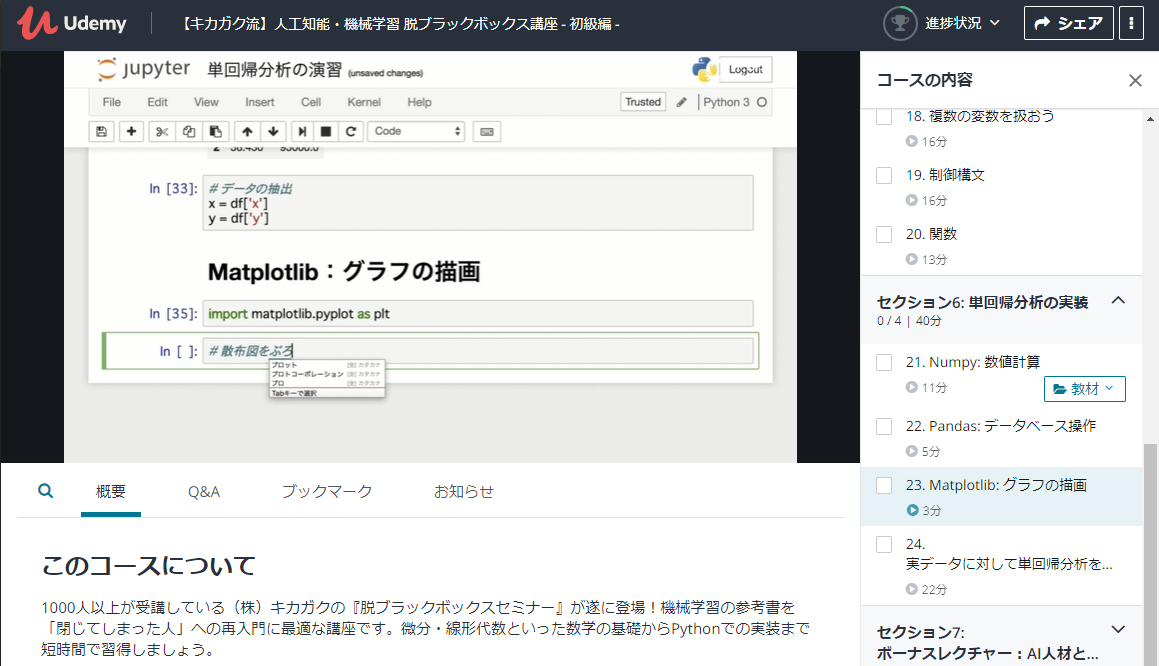1159x666 pixels.
Task: Open the Jupyter Cell menu
Action: tap(310, 102)
